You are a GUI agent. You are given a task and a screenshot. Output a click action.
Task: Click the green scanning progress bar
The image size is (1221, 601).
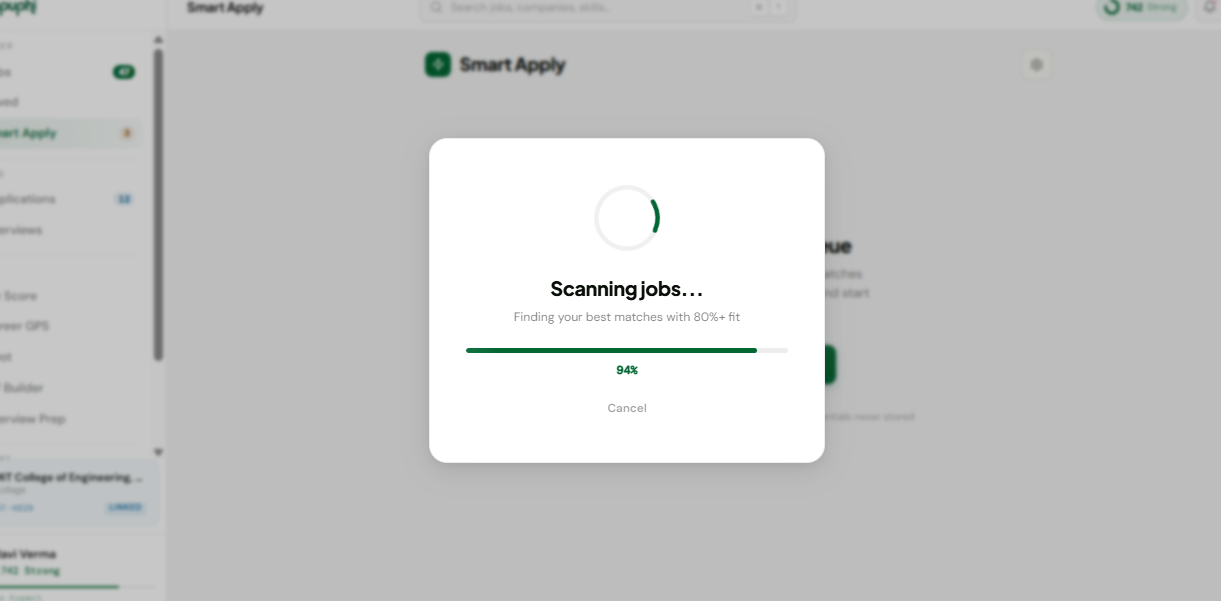pos(627,350)
